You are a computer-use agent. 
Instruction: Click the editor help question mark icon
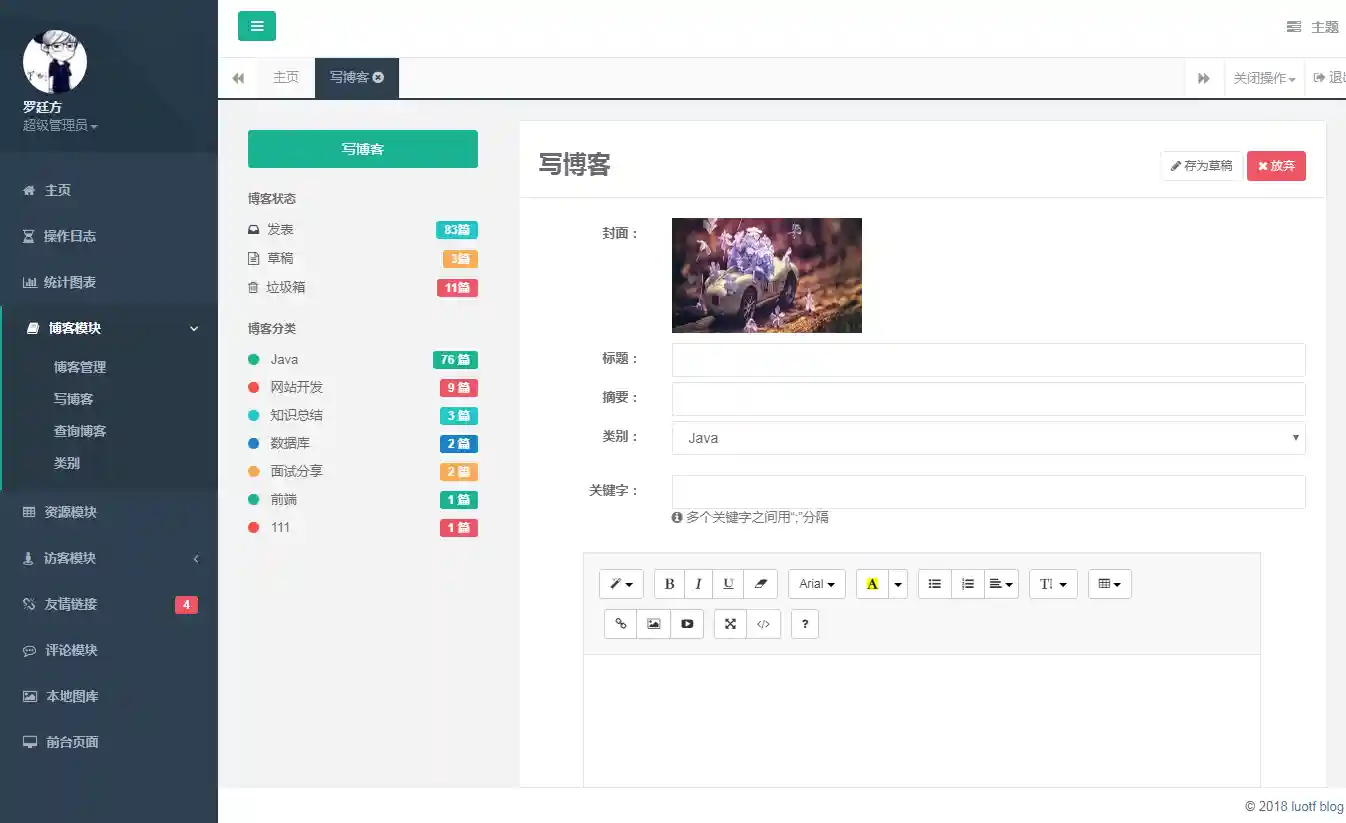[804, 623]
